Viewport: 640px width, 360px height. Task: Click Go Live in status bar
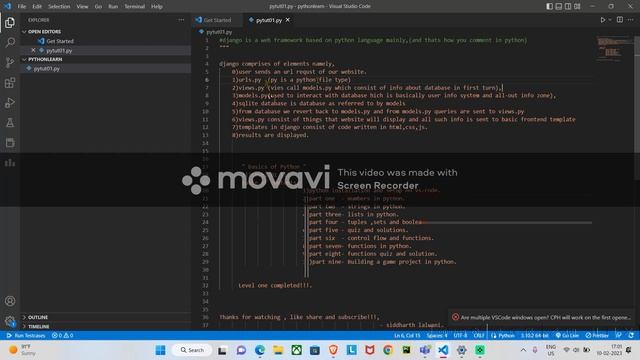pyautogui.click(x=567, y=336)
